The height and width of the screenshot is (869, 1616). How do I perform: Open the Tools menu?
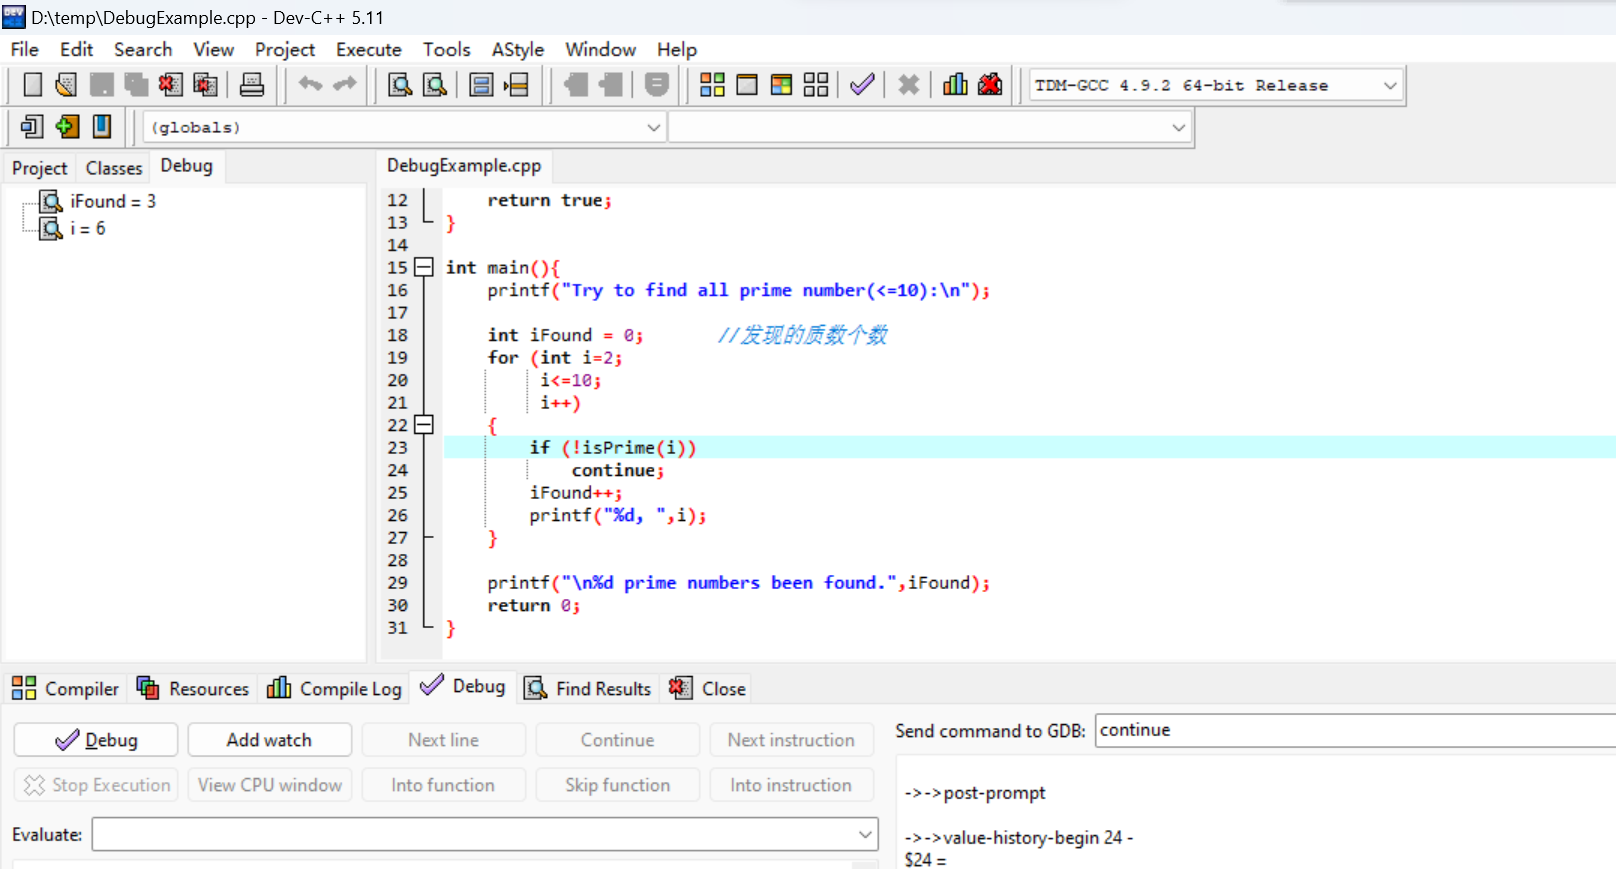click(x=446, y=49)
